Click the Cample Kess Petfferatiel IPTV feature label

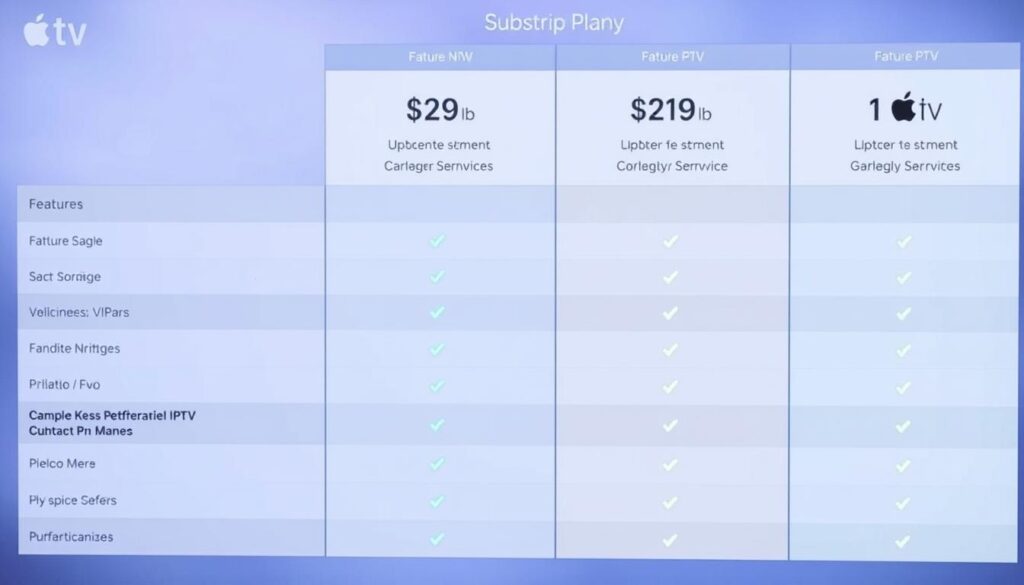point(112,415)
